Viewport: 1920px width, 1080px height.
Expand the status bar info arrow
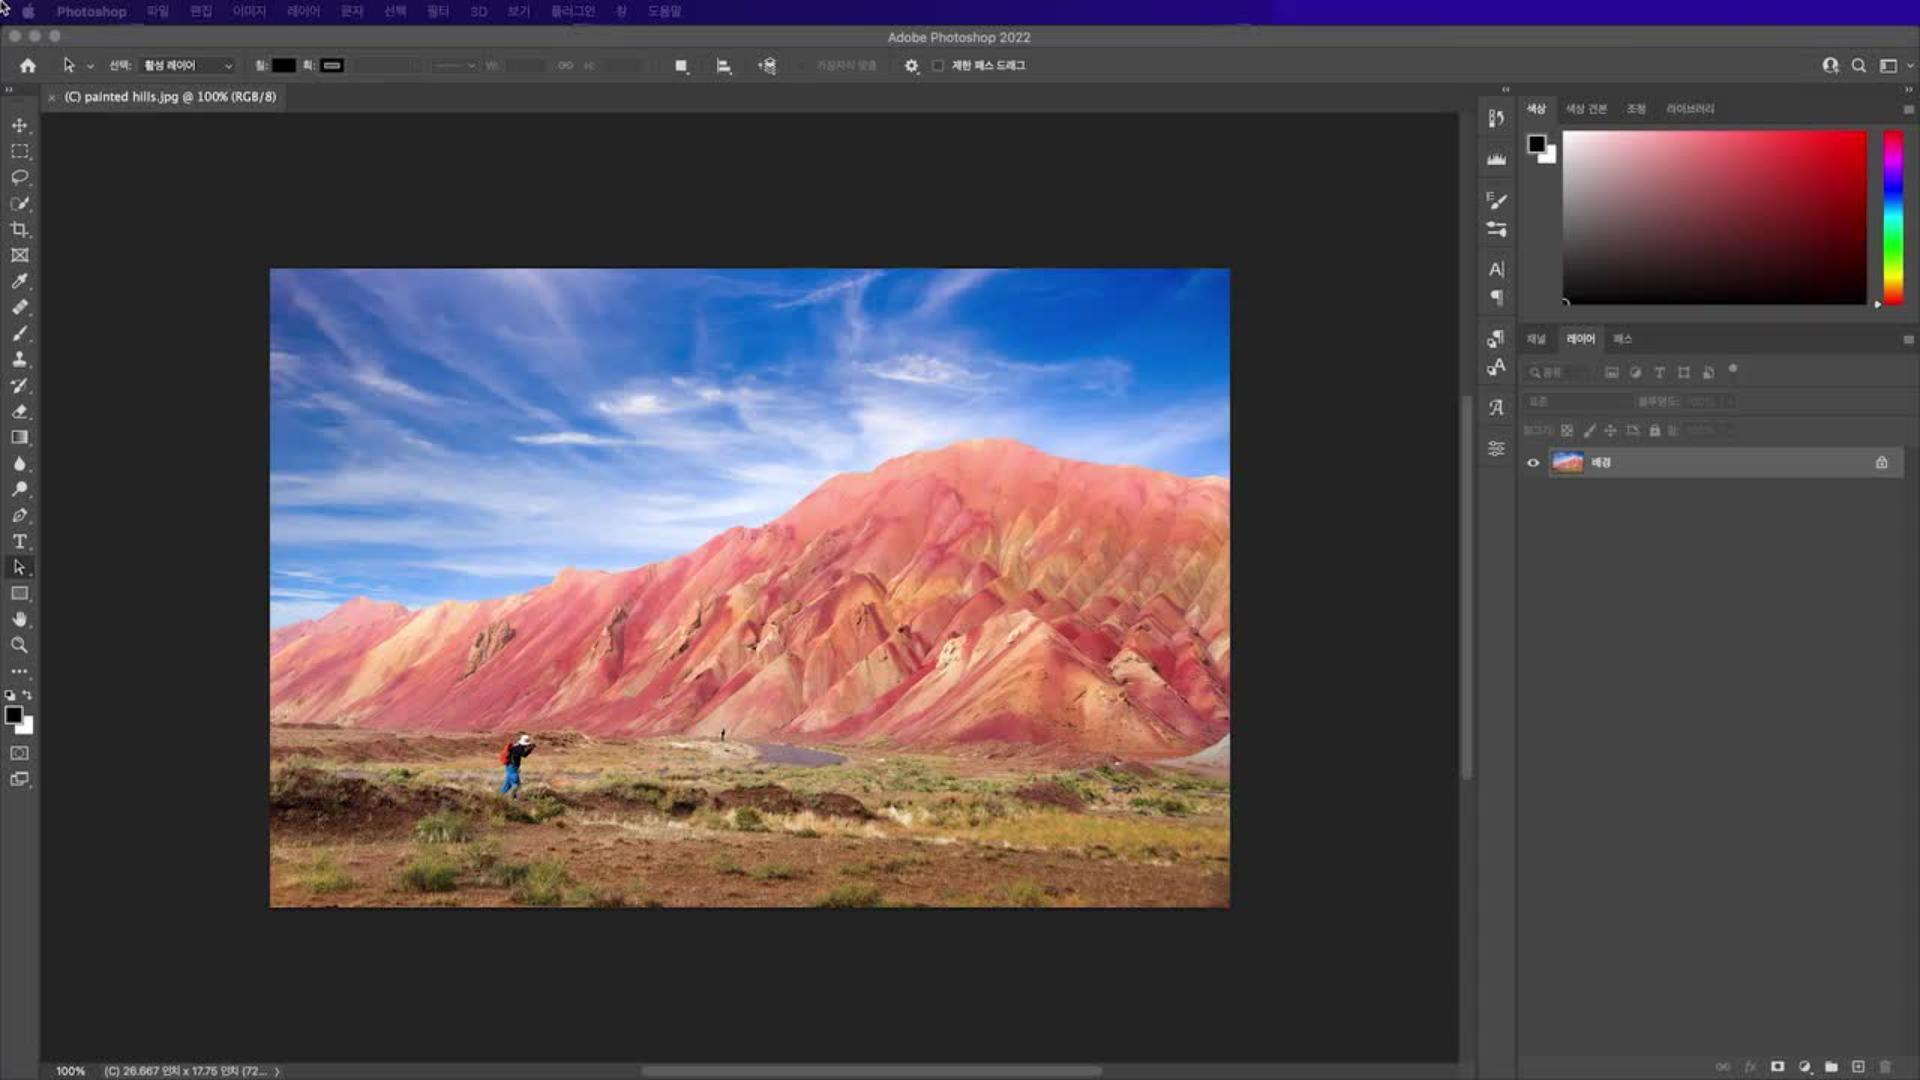(x=277, y=1071)
